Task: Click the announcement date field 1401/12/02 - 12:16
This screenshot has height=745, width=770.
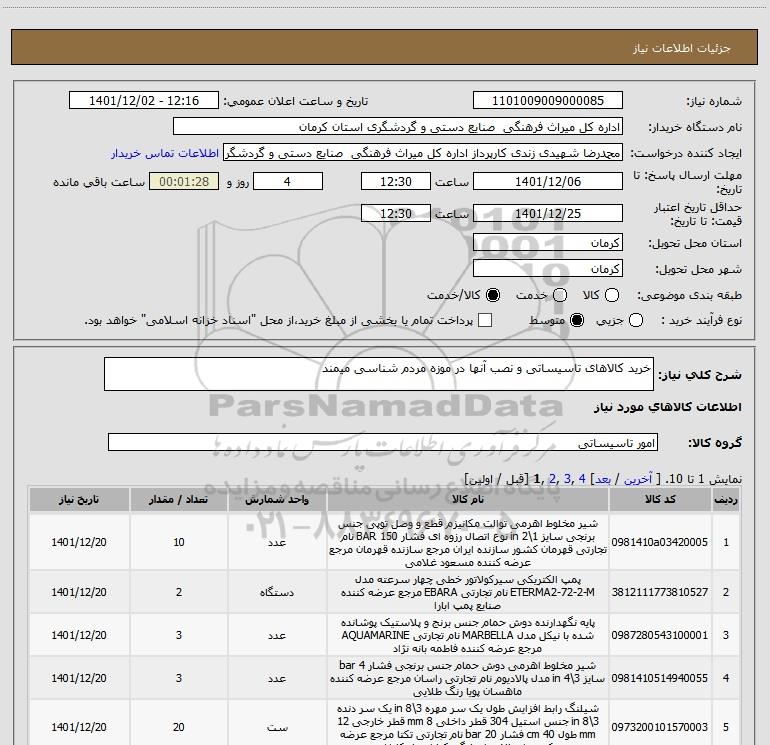Action: 144,101
